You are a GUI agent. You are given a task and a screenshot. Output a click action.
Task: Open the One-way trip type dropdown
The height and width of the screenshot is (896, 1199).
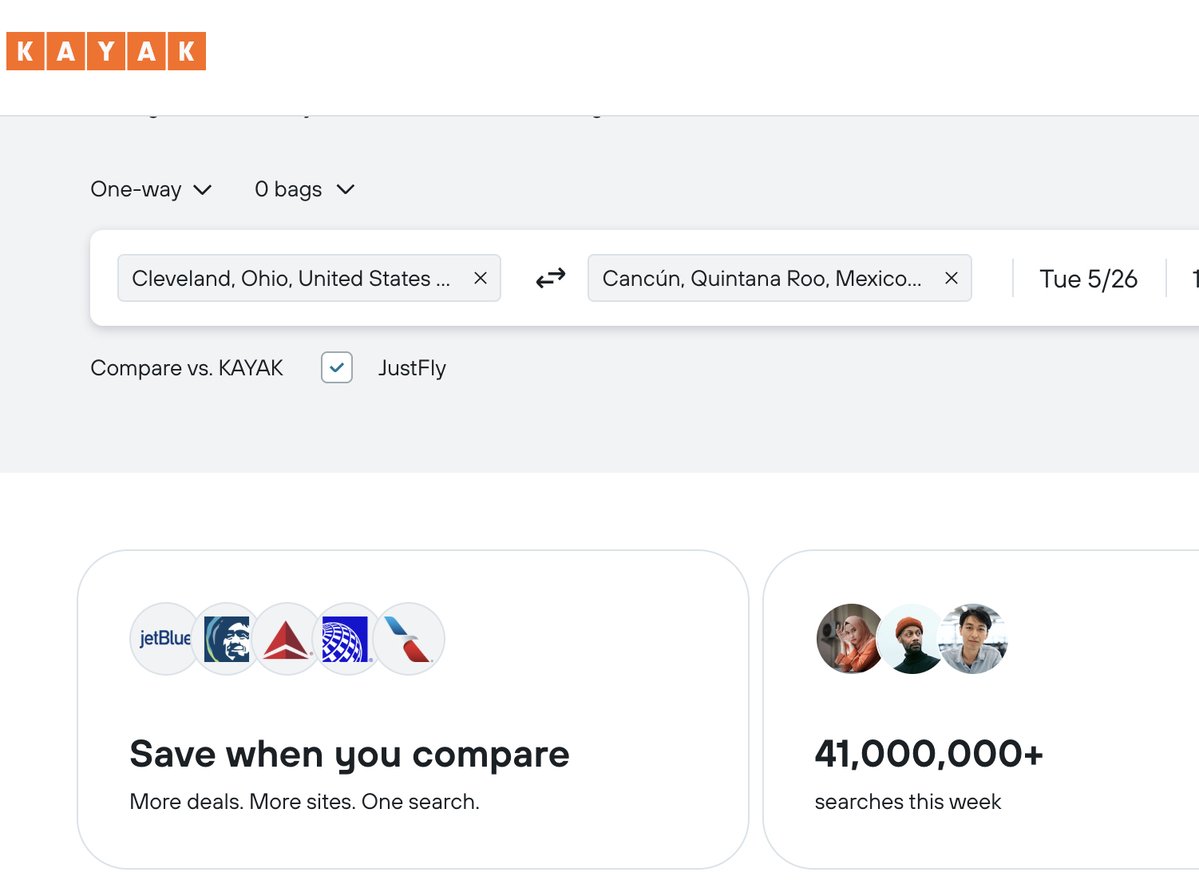coord(151,189)
